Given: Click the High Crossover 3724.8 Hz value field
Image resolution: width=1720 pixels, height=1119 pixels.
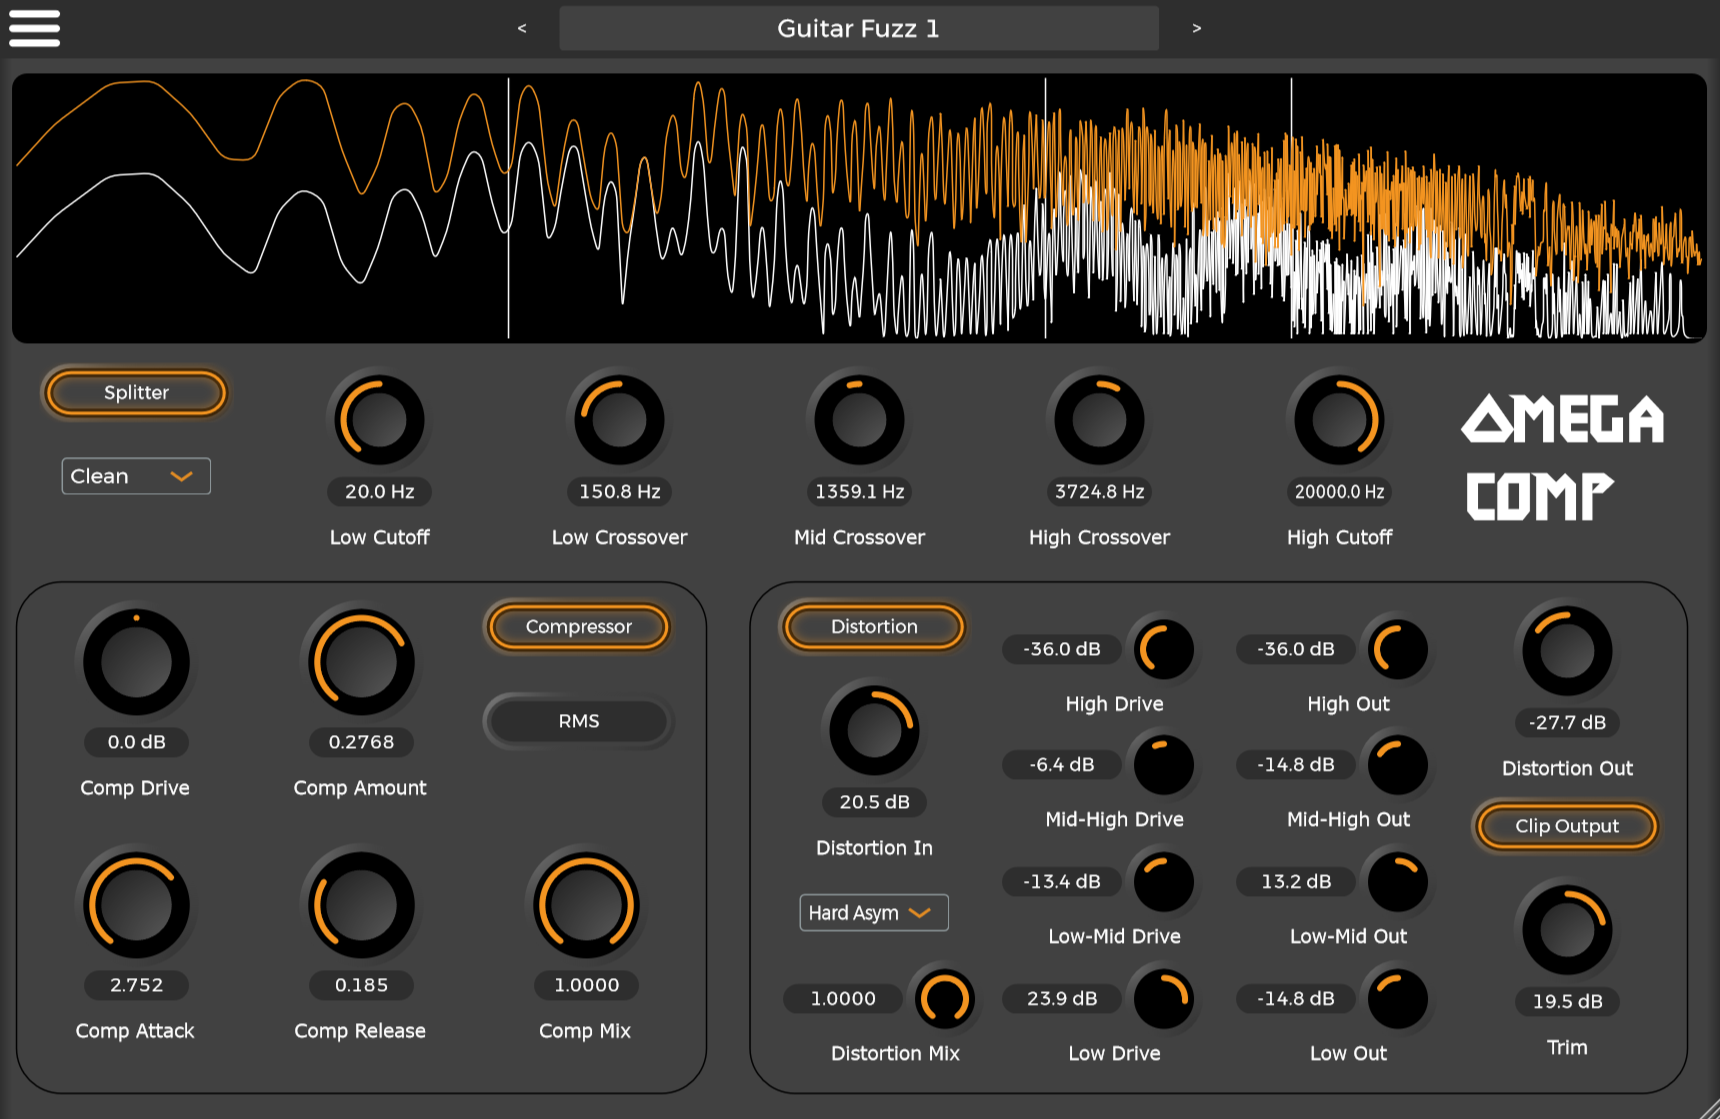Looking at the screenshot, I should (1099, 492).
